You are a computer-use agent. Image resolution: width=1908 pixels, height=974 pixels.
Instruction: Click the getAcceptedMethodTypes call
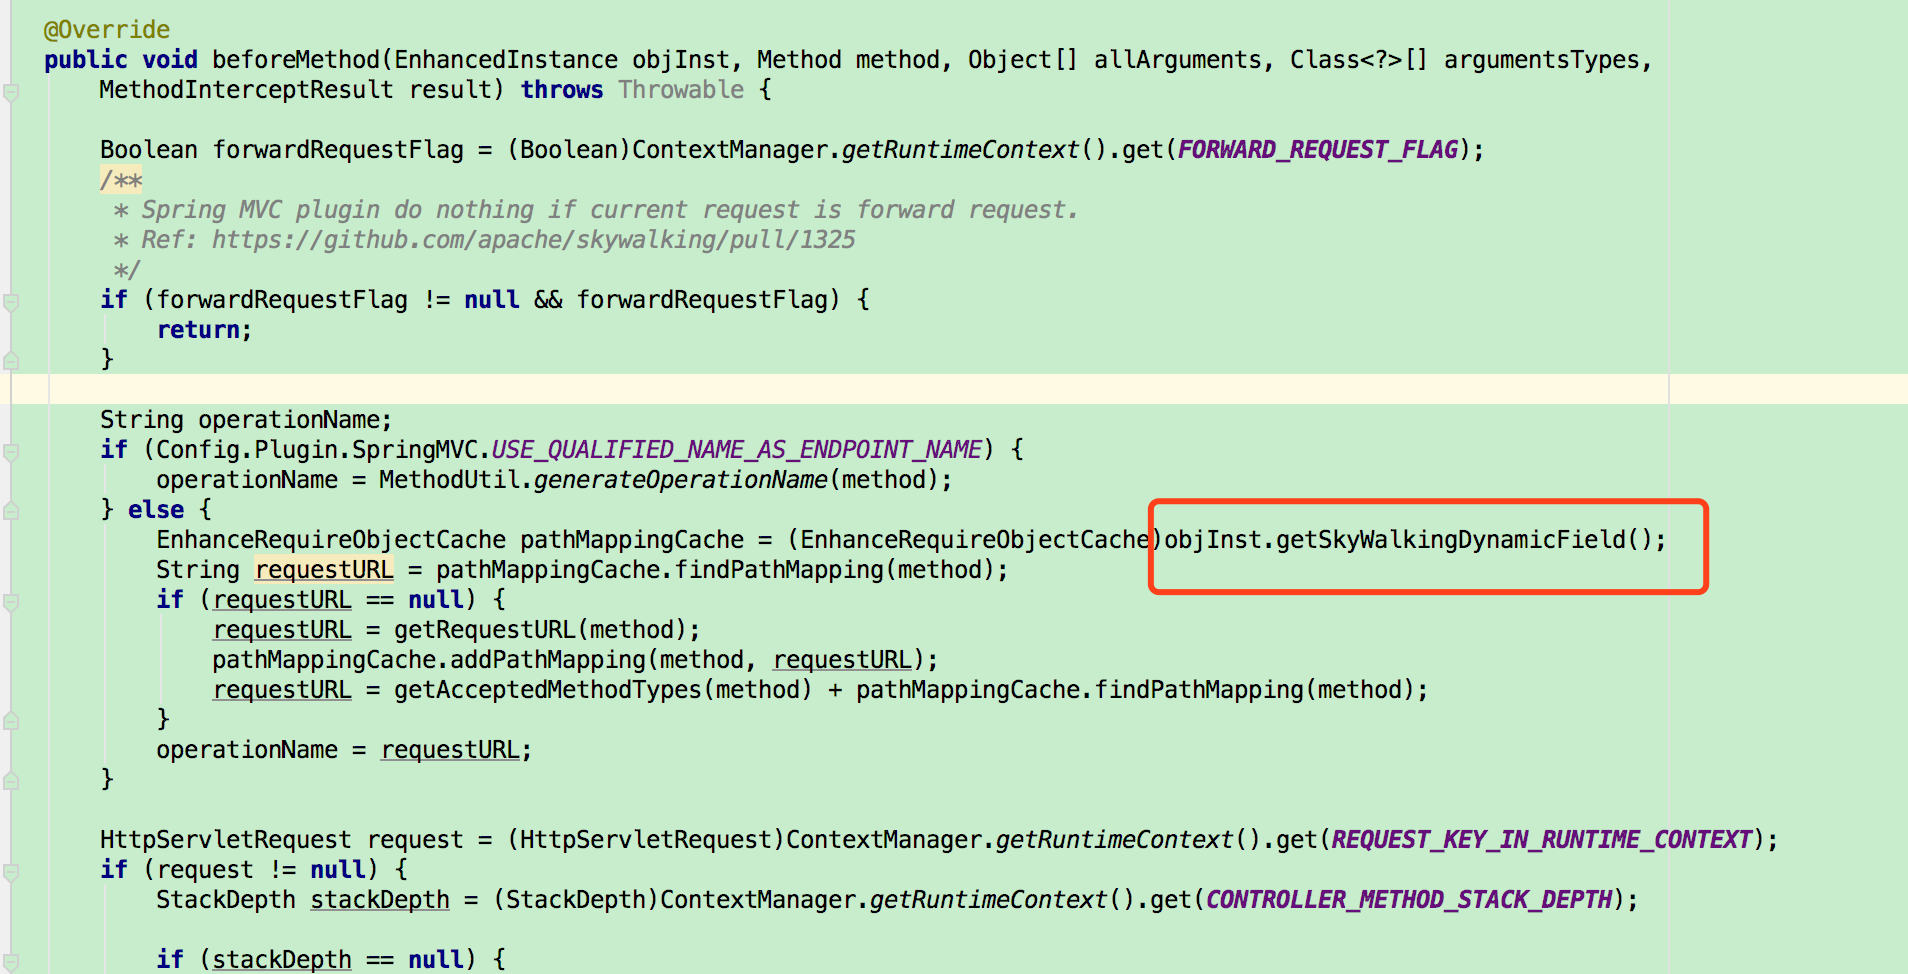coord(548,690)
